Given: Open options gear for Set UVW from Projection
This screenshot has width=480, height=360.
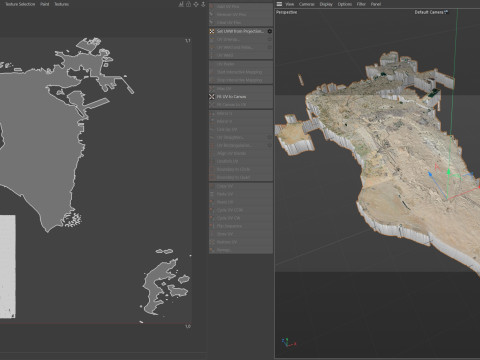Looking at the screenshot, I should 269,31.
